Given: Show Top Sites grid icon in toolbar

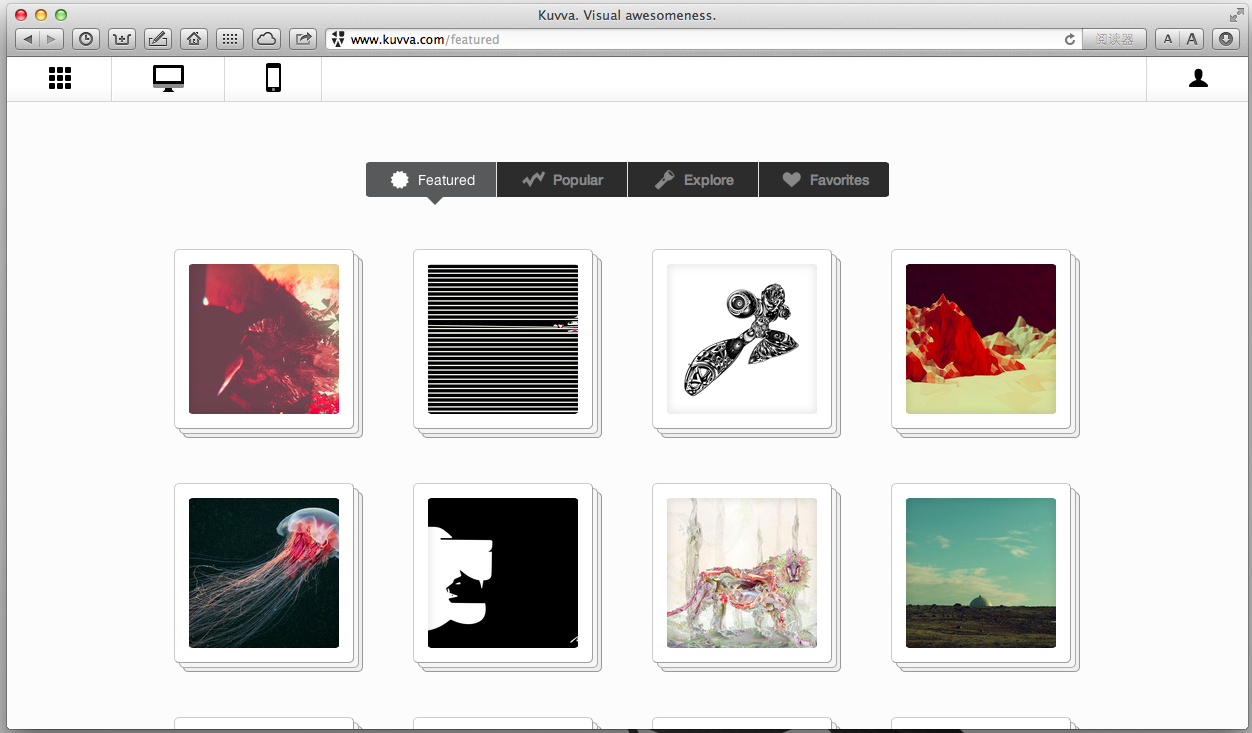Looking at the screenshot, I should [x=230, y=39].
